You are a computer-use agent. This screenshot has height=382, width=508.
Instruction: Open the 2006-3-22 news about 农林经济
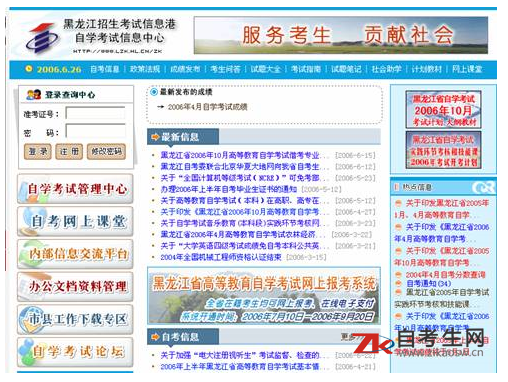point(243,235)
